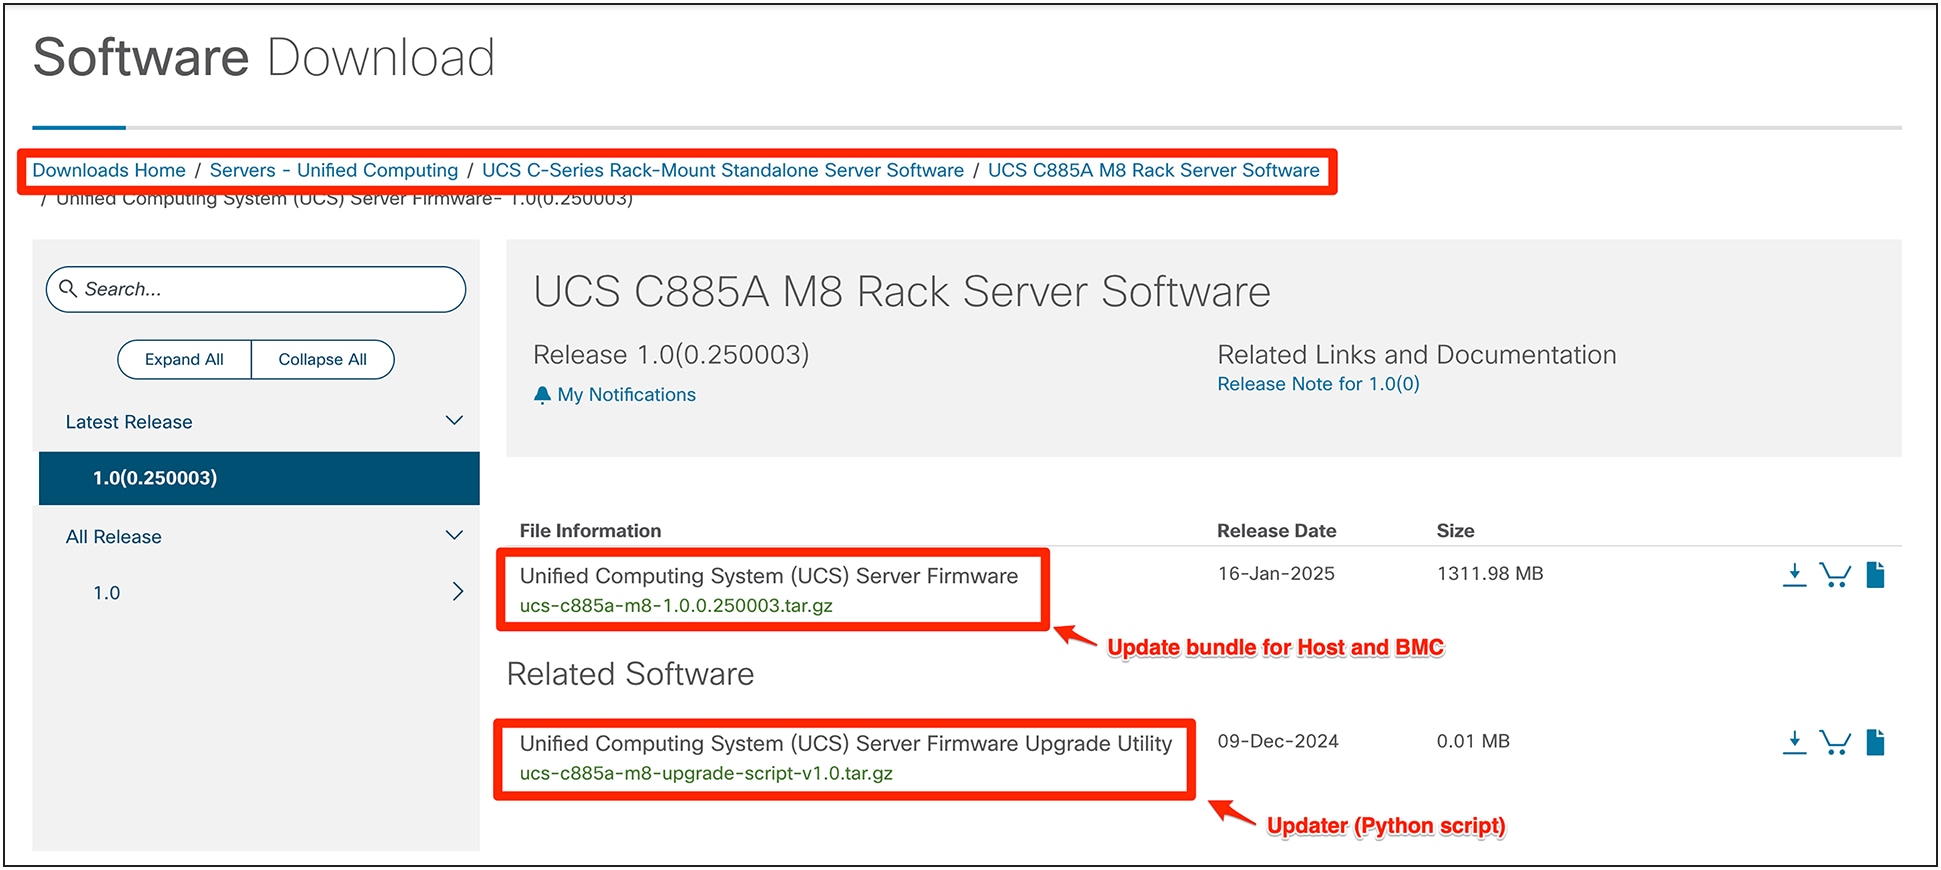Screen dimensions: 1941x870
Task: Click the search magnifier icon
Action: click(x=68, y=289)
